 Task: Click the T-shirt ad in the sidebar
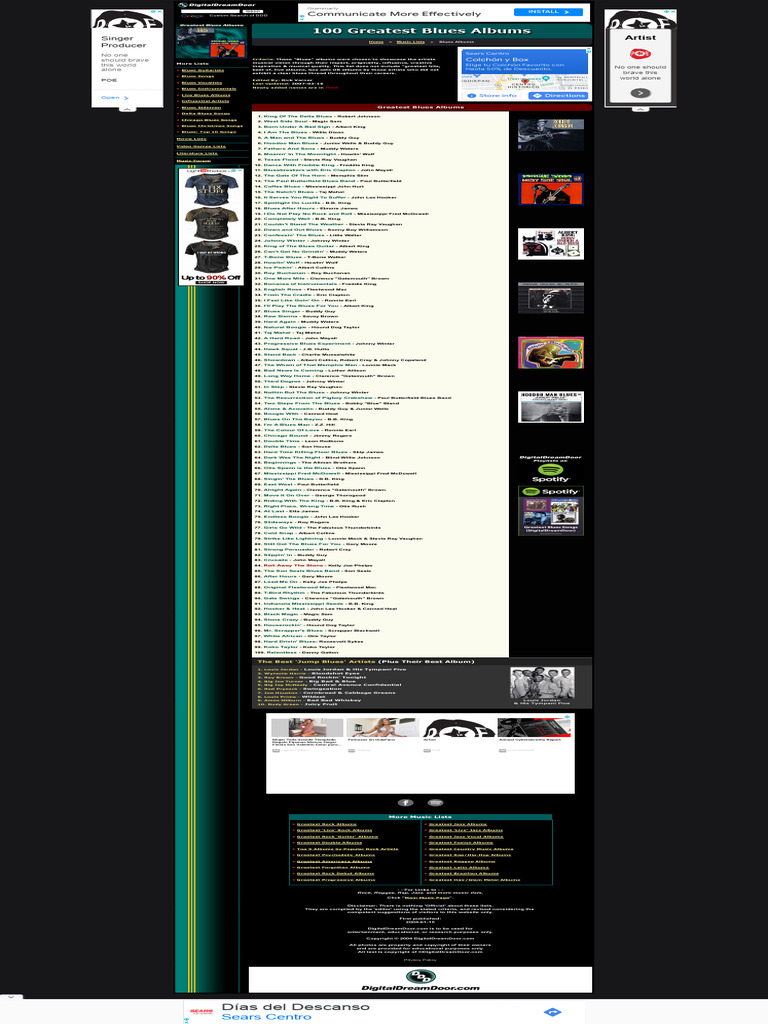(x=211, y=226)
